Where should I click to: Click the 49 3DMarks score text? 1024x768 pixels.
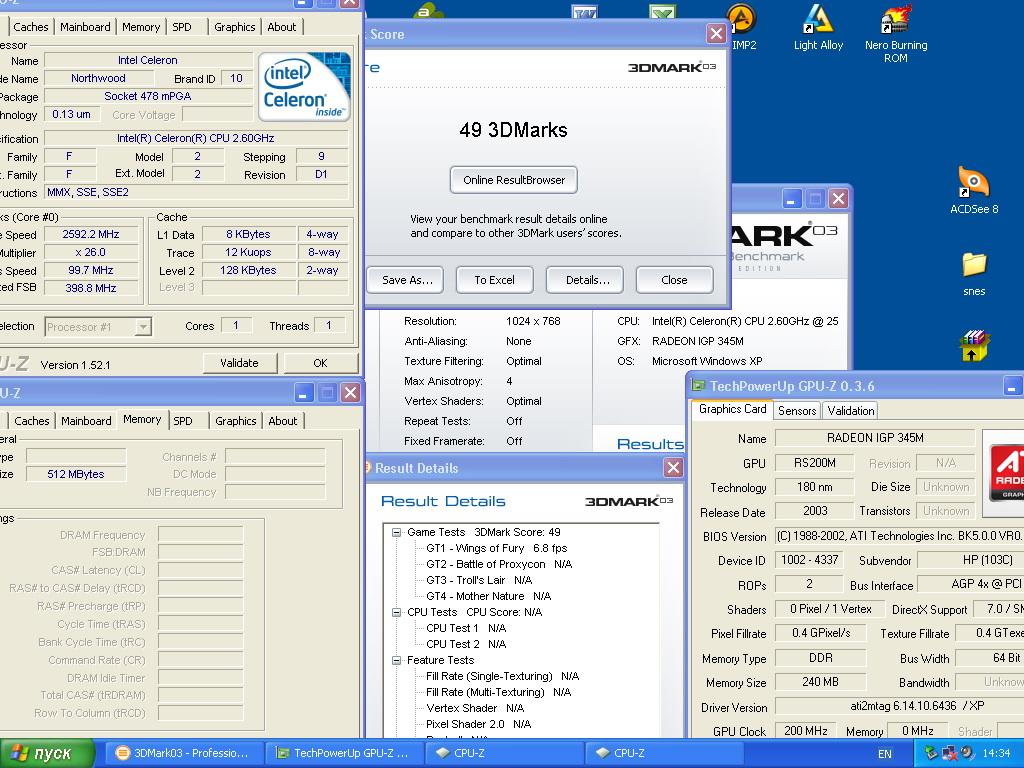point(513,130)
